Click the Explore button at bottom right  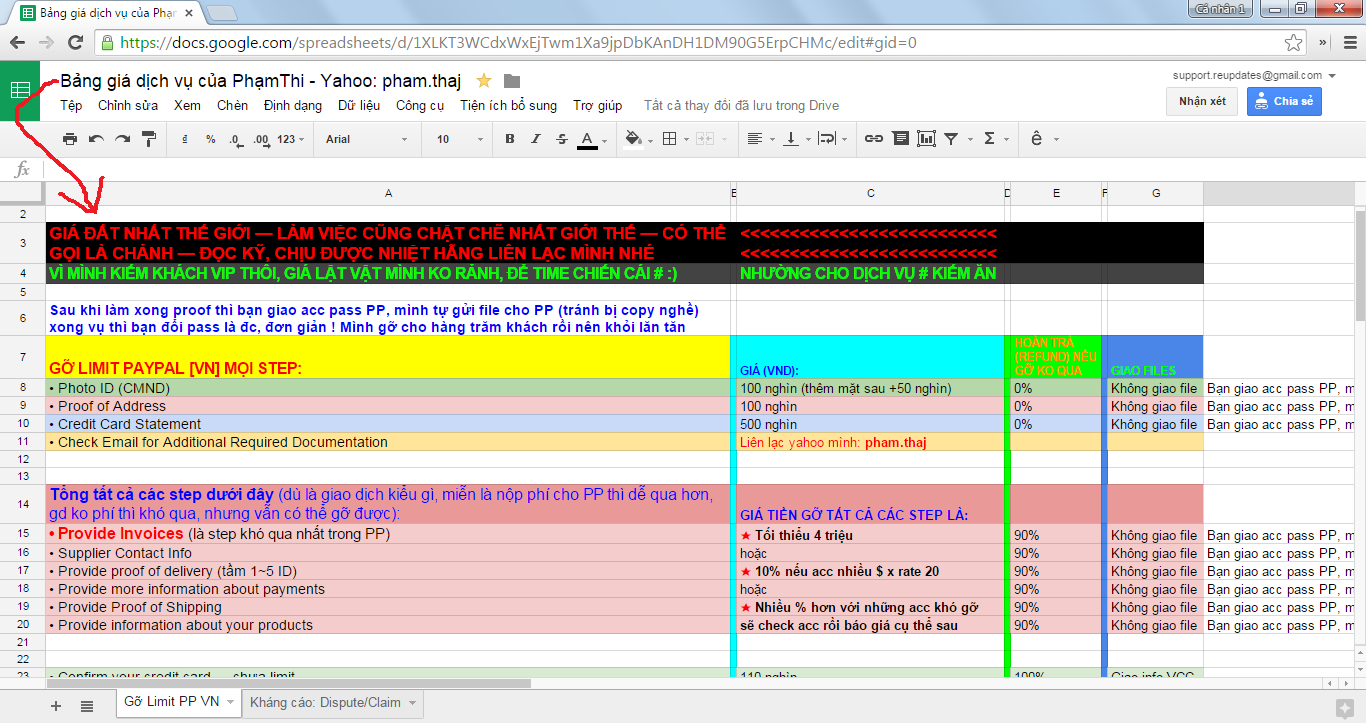coord(1344,708)
